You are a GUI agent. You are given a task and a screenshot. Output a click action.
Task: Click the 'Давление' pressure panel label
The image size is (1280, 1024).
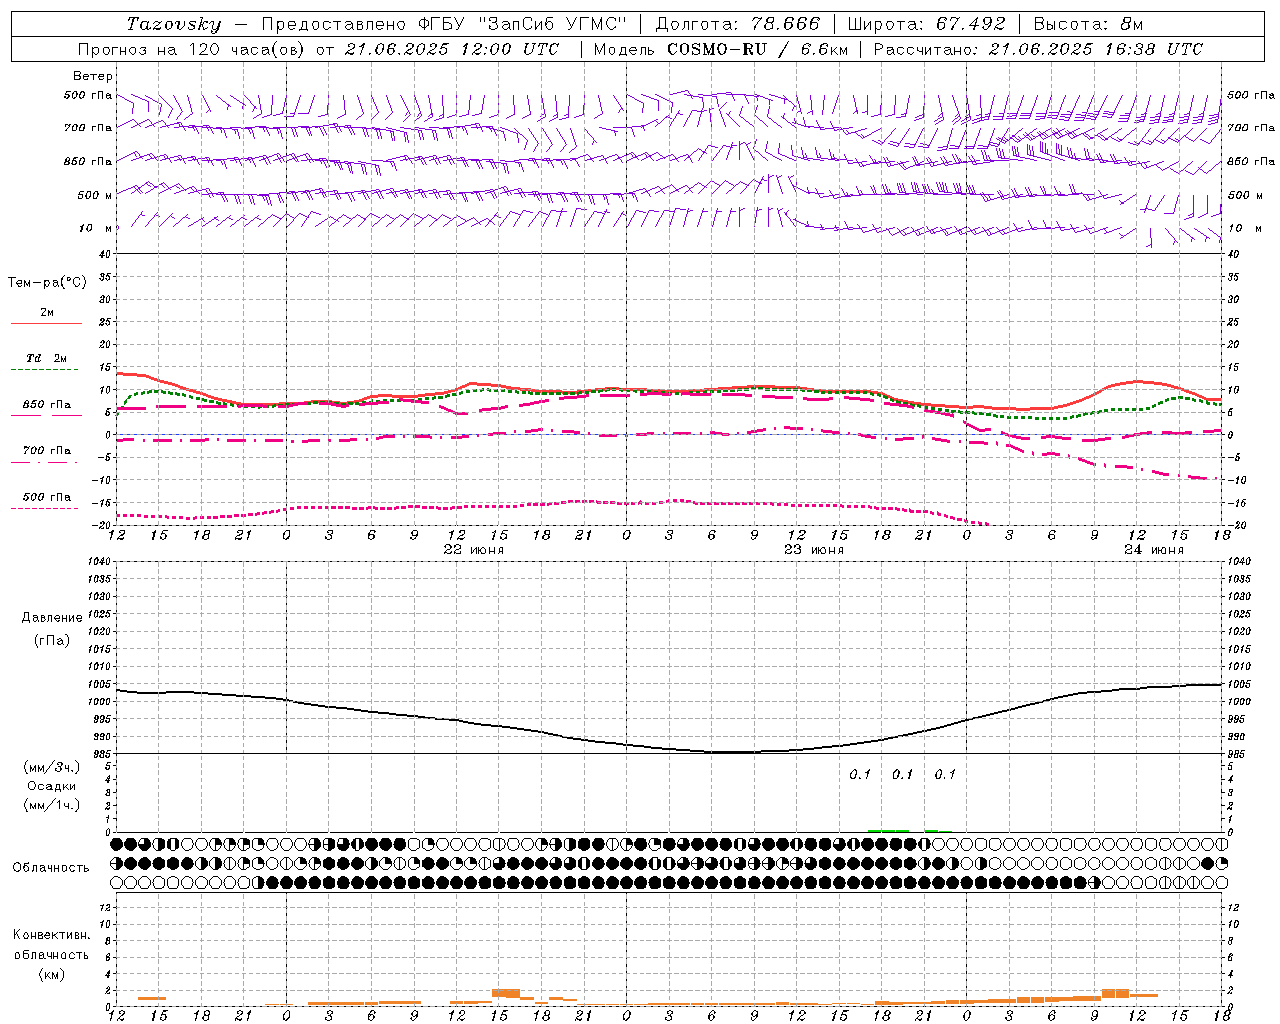[x=52, y=618]
